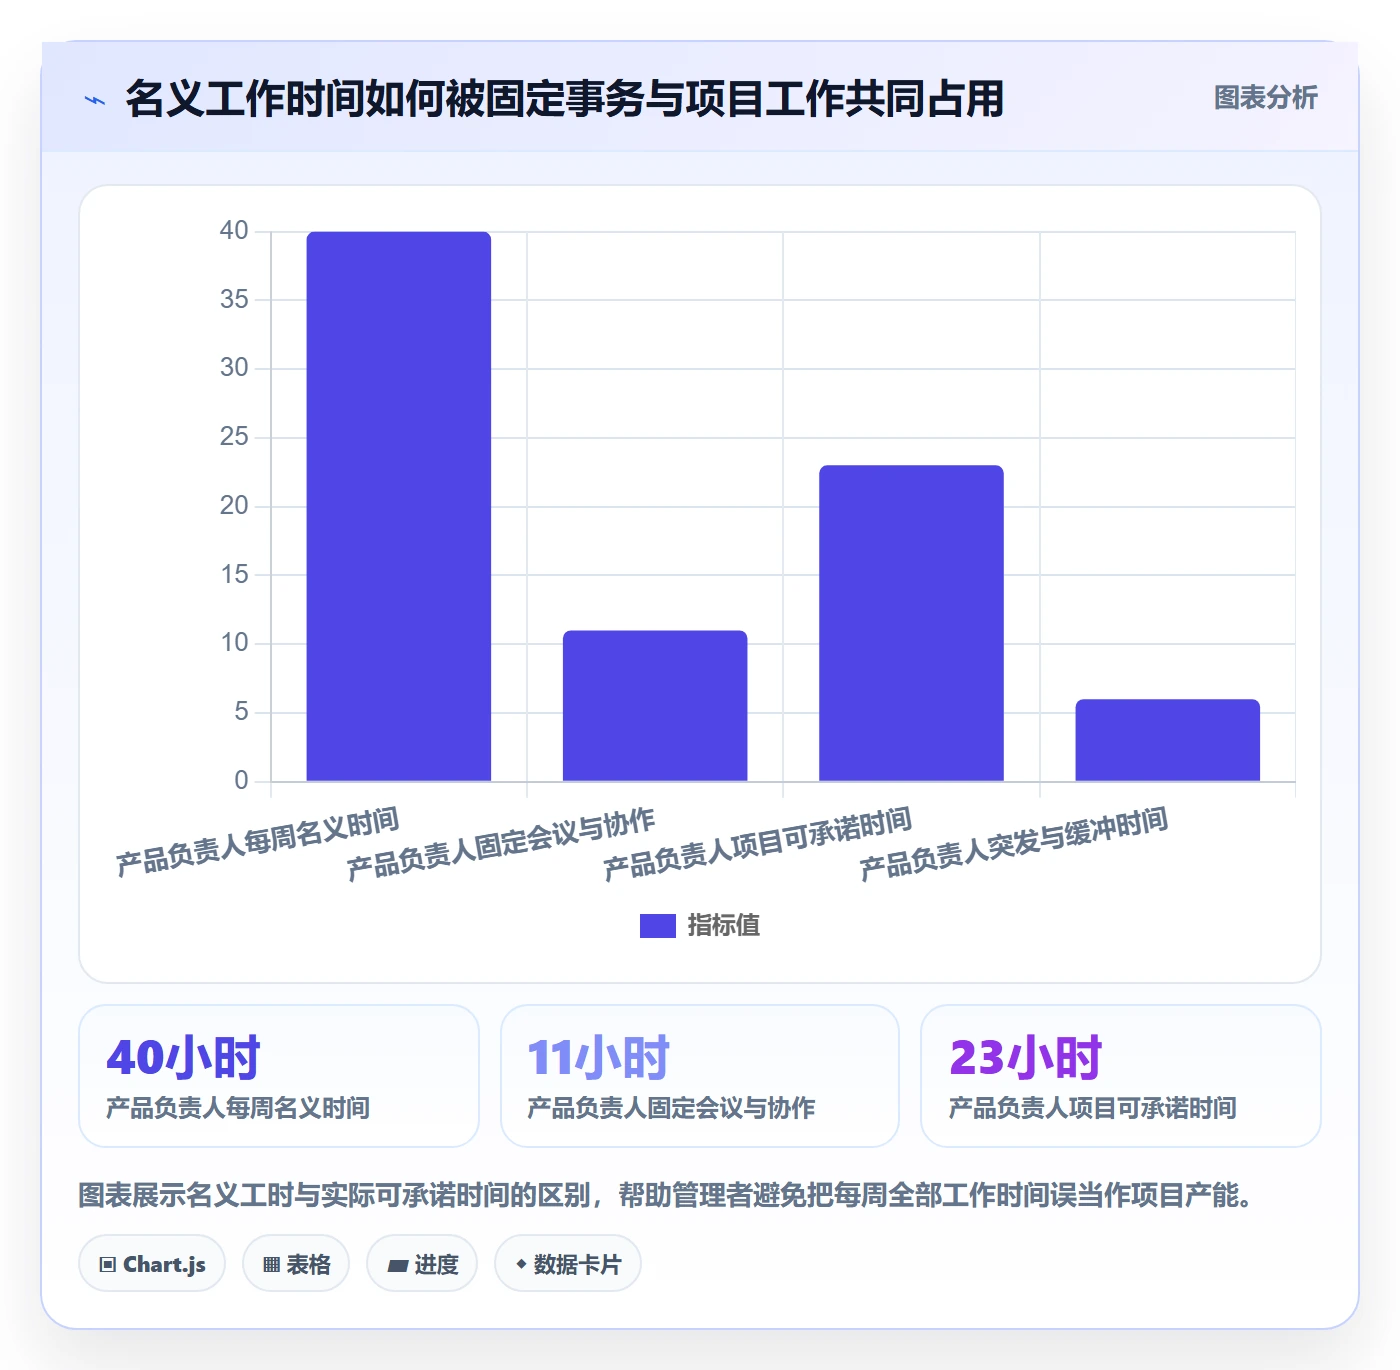The height and width of the screenshot is (1370, 1400).
Task: Click the chart title 名义工作时间如何被固定事务与项目工作共同占用
Action: tap(564, 99)
